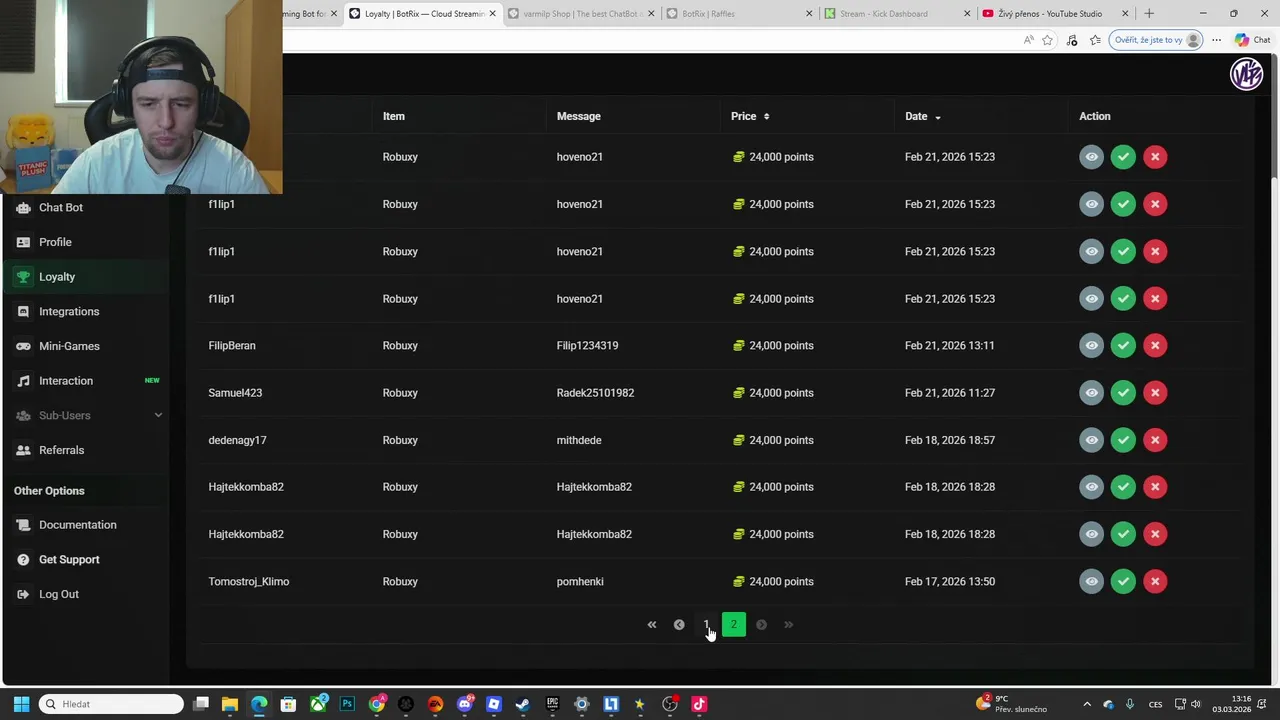Approve the Tomostroj_Klimo redemption

click(1123, 581)
